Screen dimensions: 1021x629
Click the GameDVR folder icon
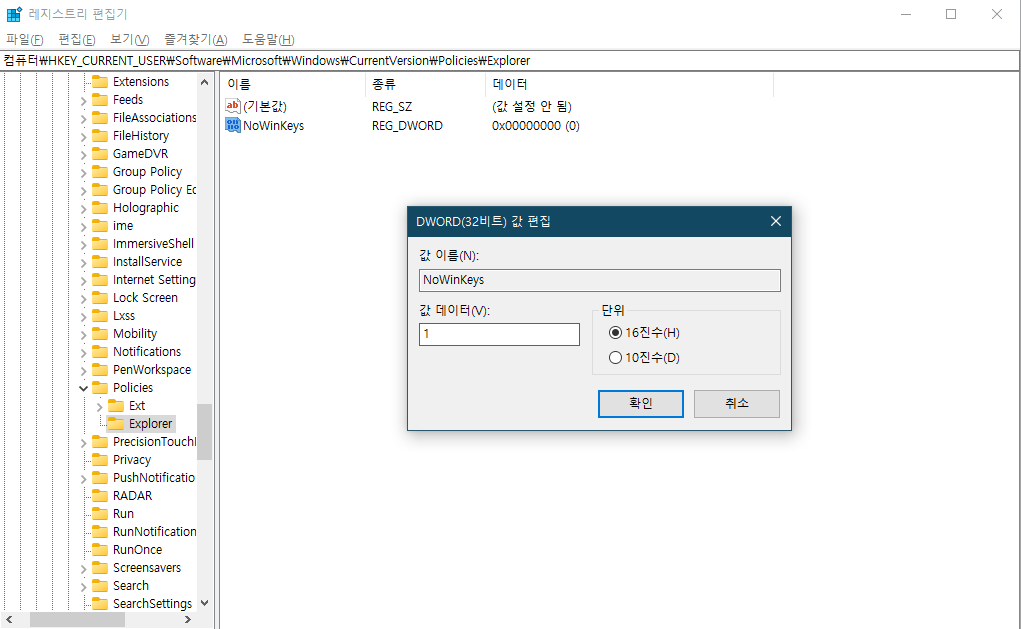pyautogui.click(x=100, y=154)
